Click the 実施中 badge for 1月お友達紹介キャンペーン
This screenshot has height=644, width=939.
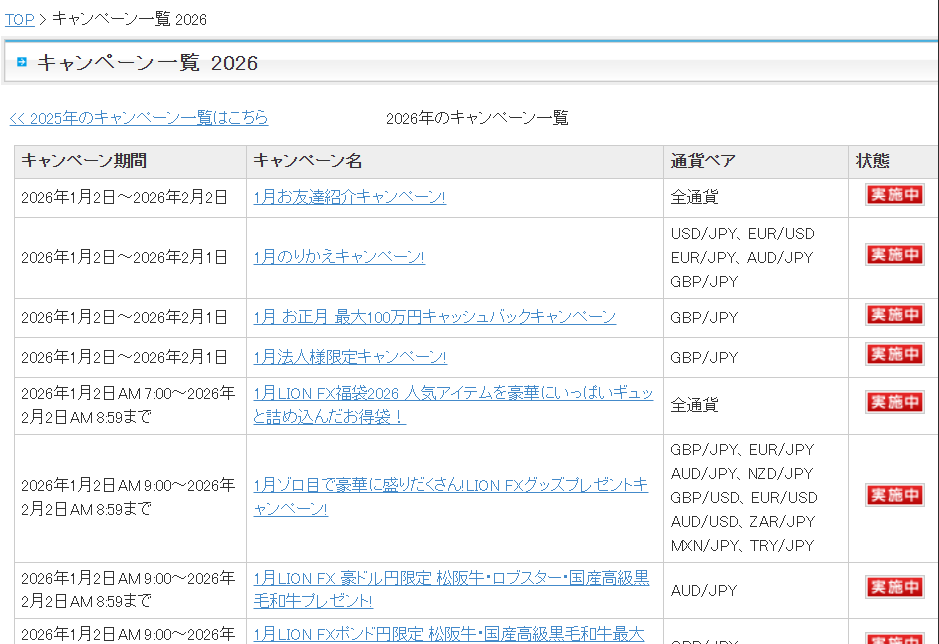[x=894, y=195]
